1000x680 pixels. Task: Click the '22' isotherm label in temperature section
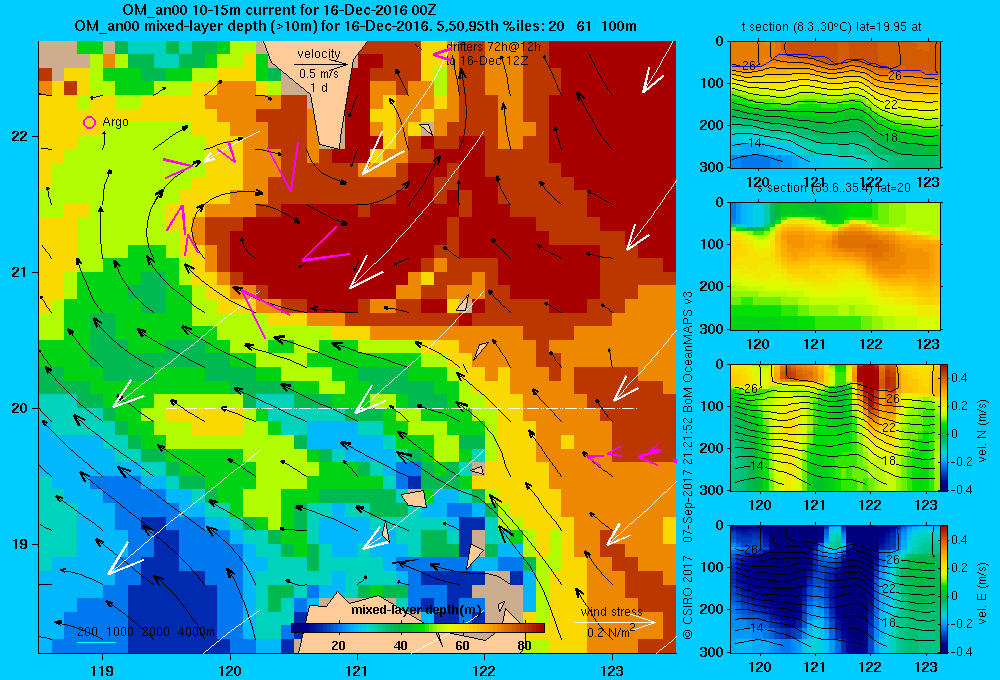point(891,105)
